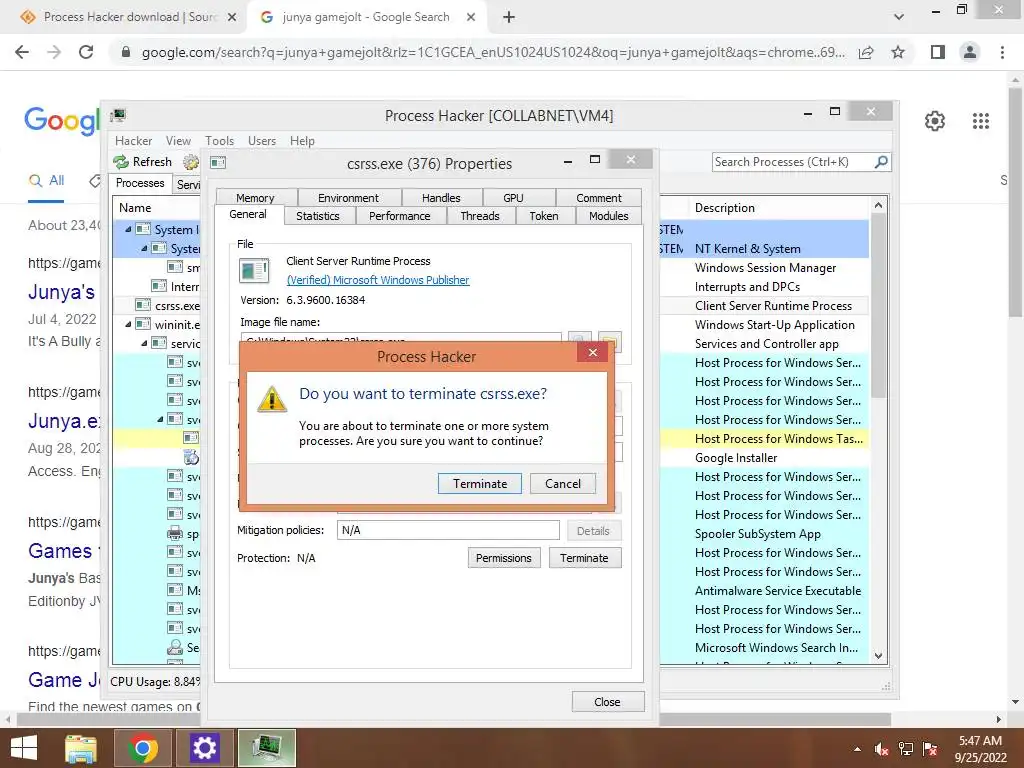The height and width of the screenshot is (768, 1024).
Task: Click the share page icon in address bar
Action: click(x=866, y=52)
